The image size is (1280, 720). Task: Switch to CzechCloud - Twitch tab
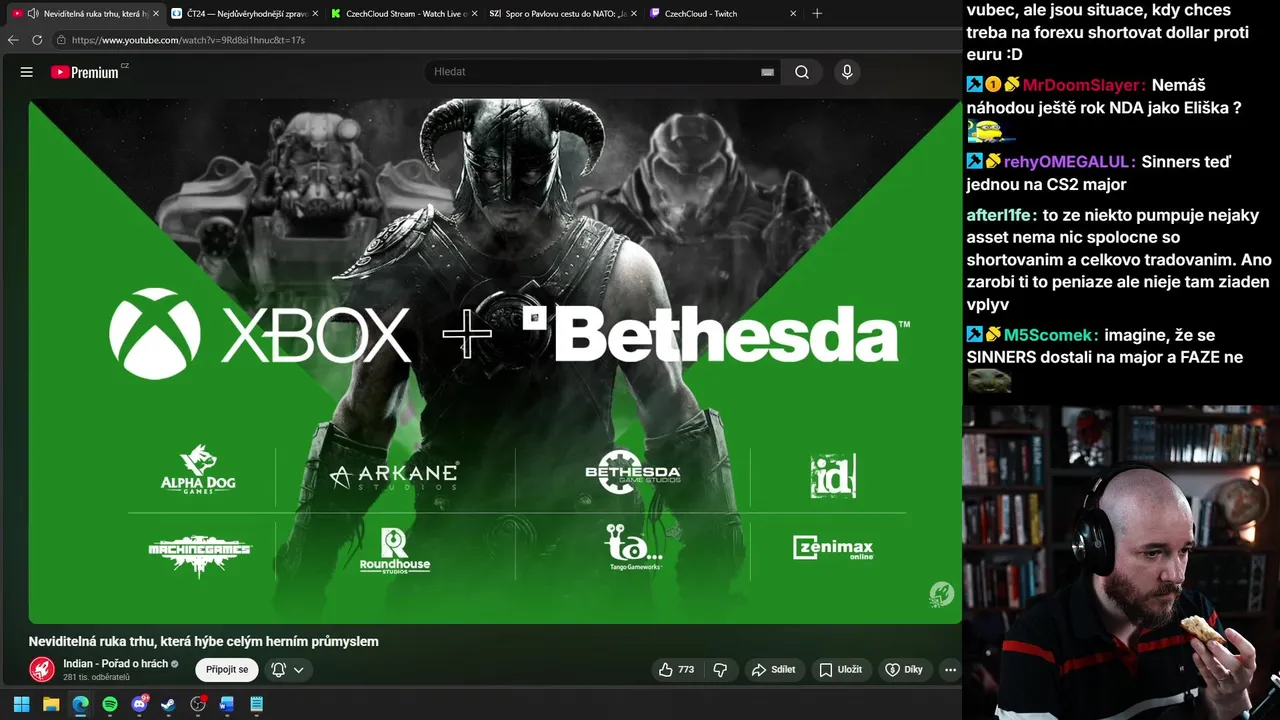[x=722, y=14]
